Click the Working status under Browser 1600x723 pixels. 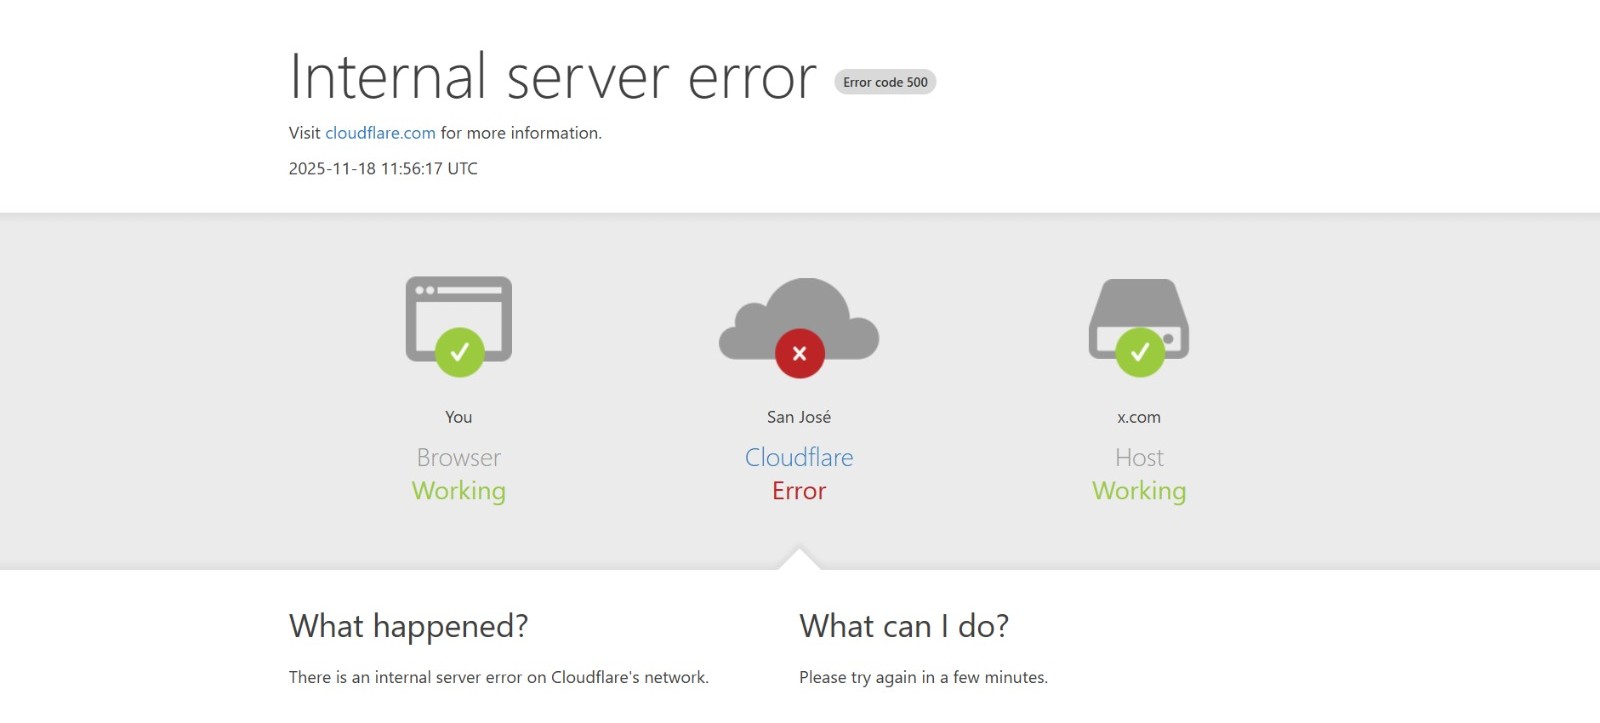459,491
